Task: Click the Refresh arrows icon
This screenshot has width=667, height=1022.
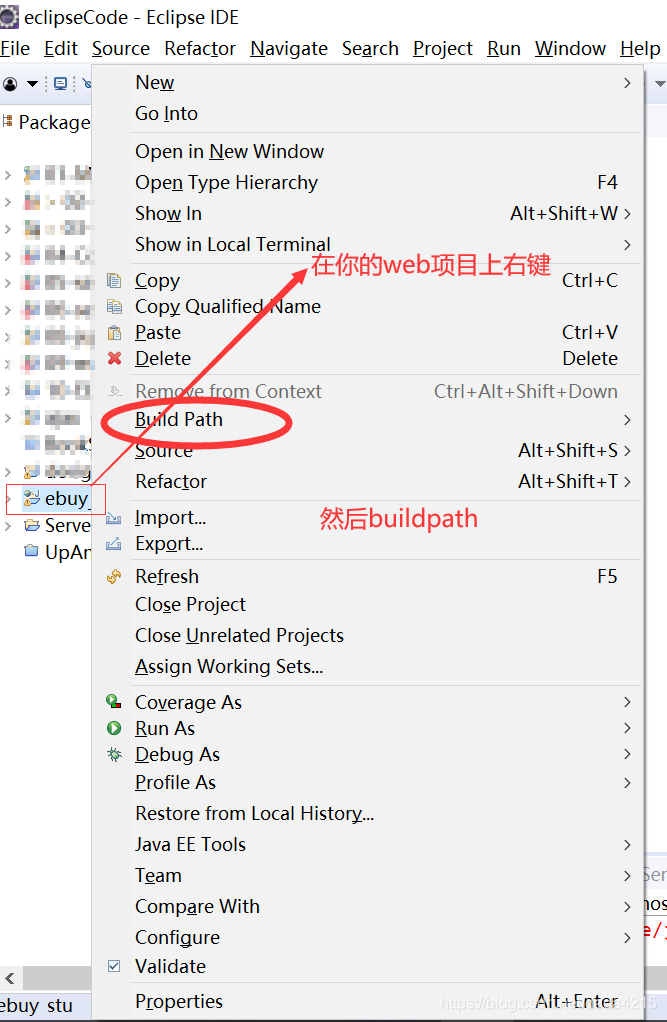Action: coord(114,576)
